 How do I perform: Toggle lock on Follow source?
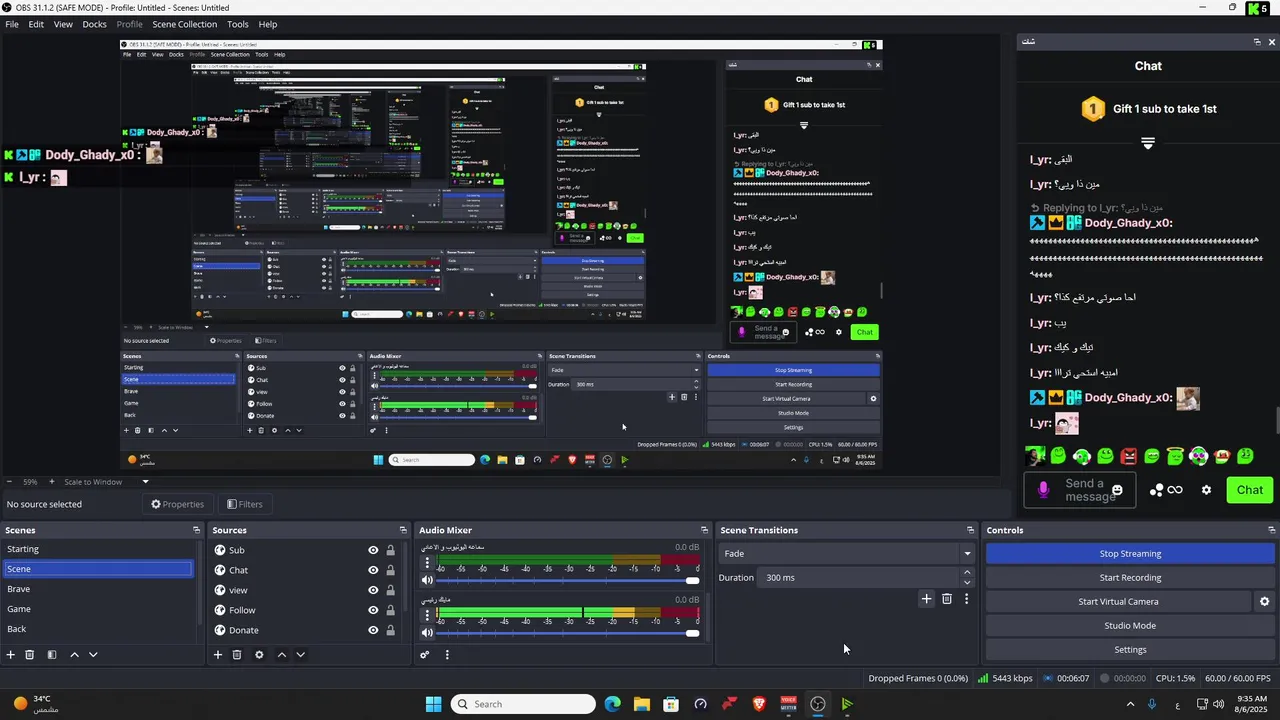(x=390, y=610)
